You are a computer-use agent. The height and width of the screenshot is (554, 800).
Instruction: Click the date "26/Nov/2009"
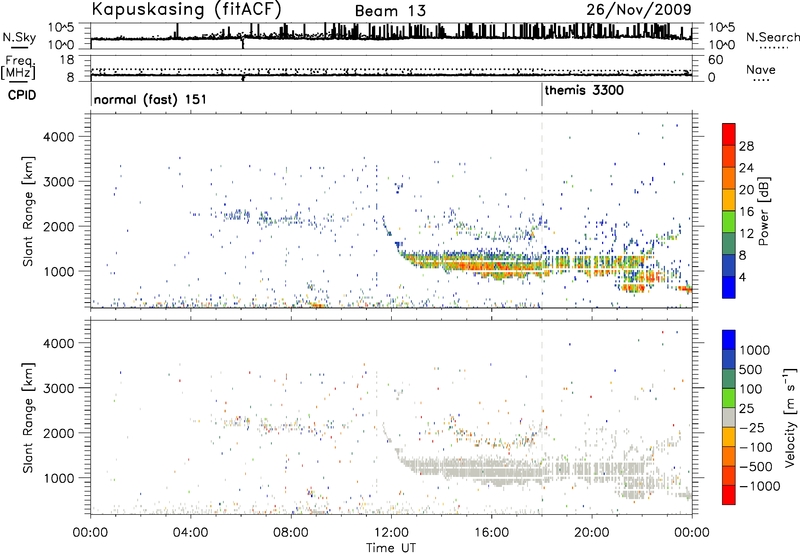click(639, 9)
